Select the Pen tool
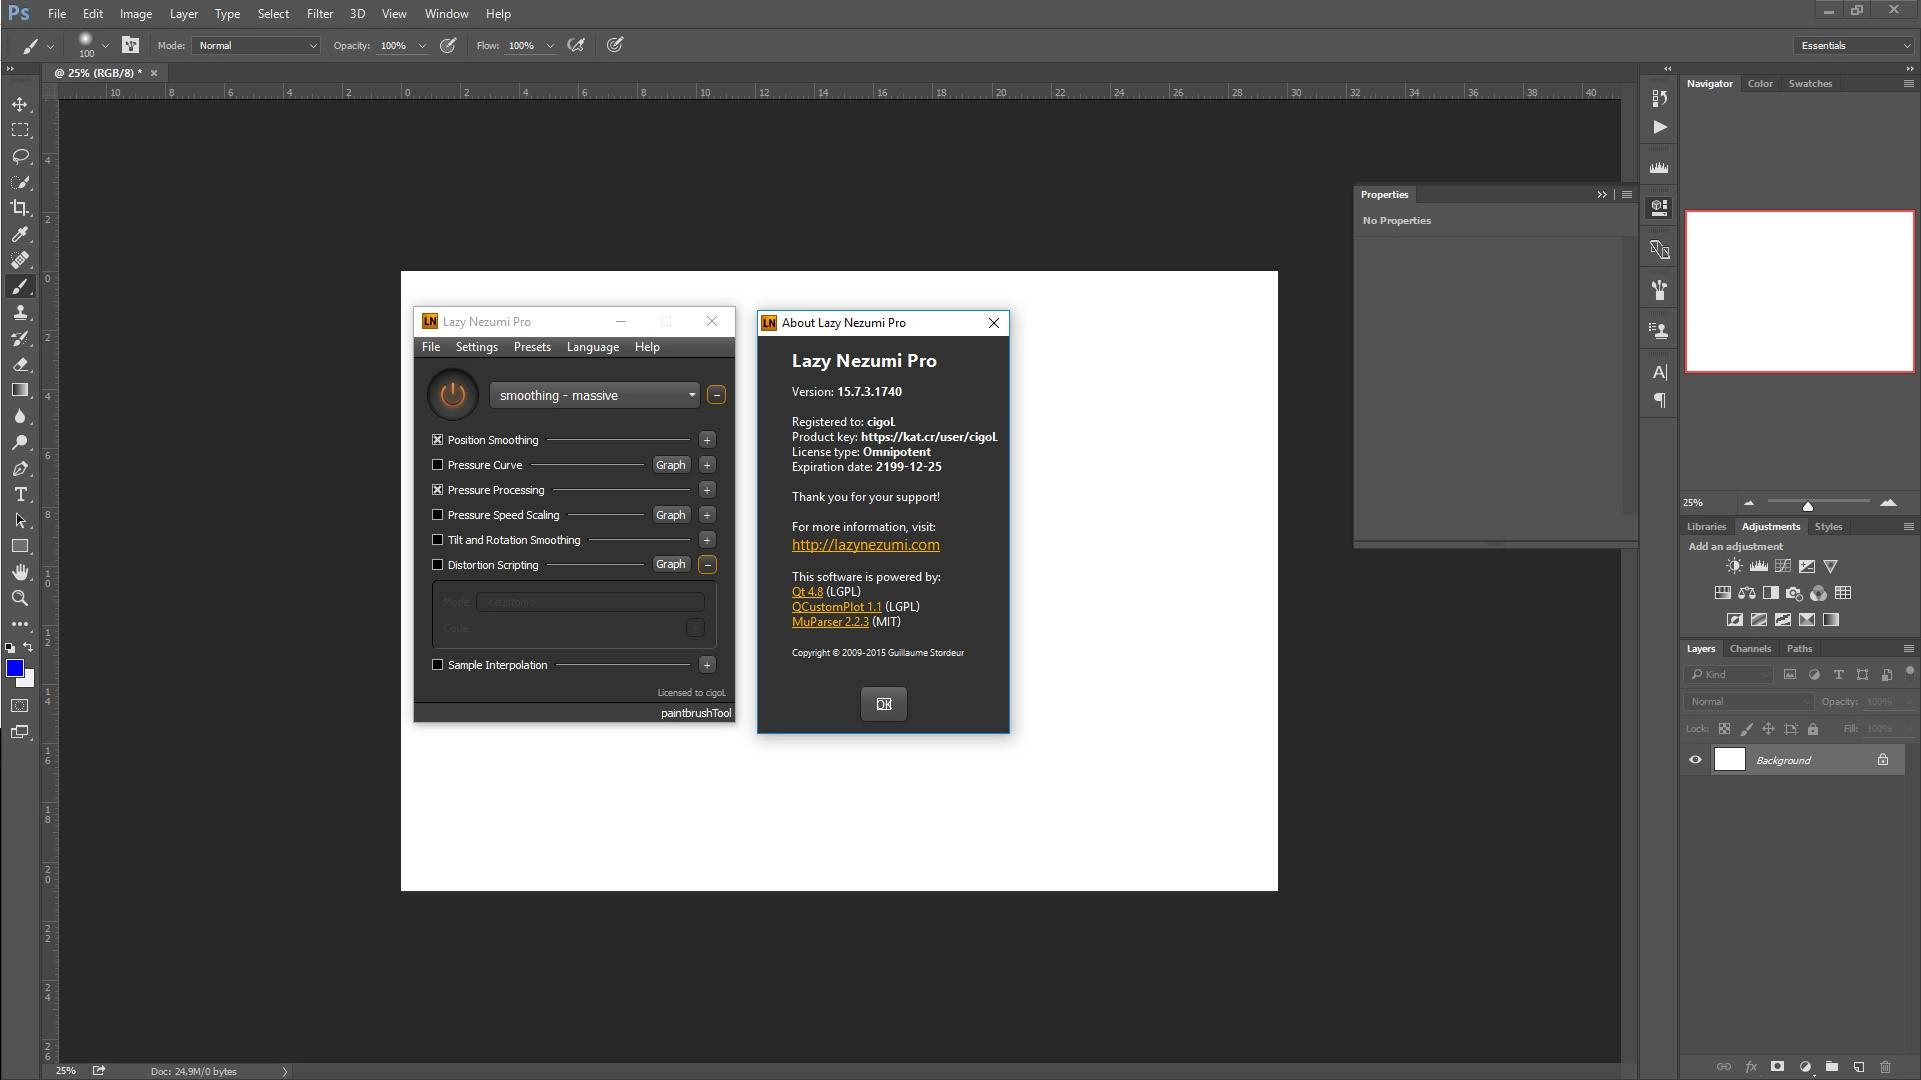This screenshot has width=1921, height=1080. click(x=20, y=468)
